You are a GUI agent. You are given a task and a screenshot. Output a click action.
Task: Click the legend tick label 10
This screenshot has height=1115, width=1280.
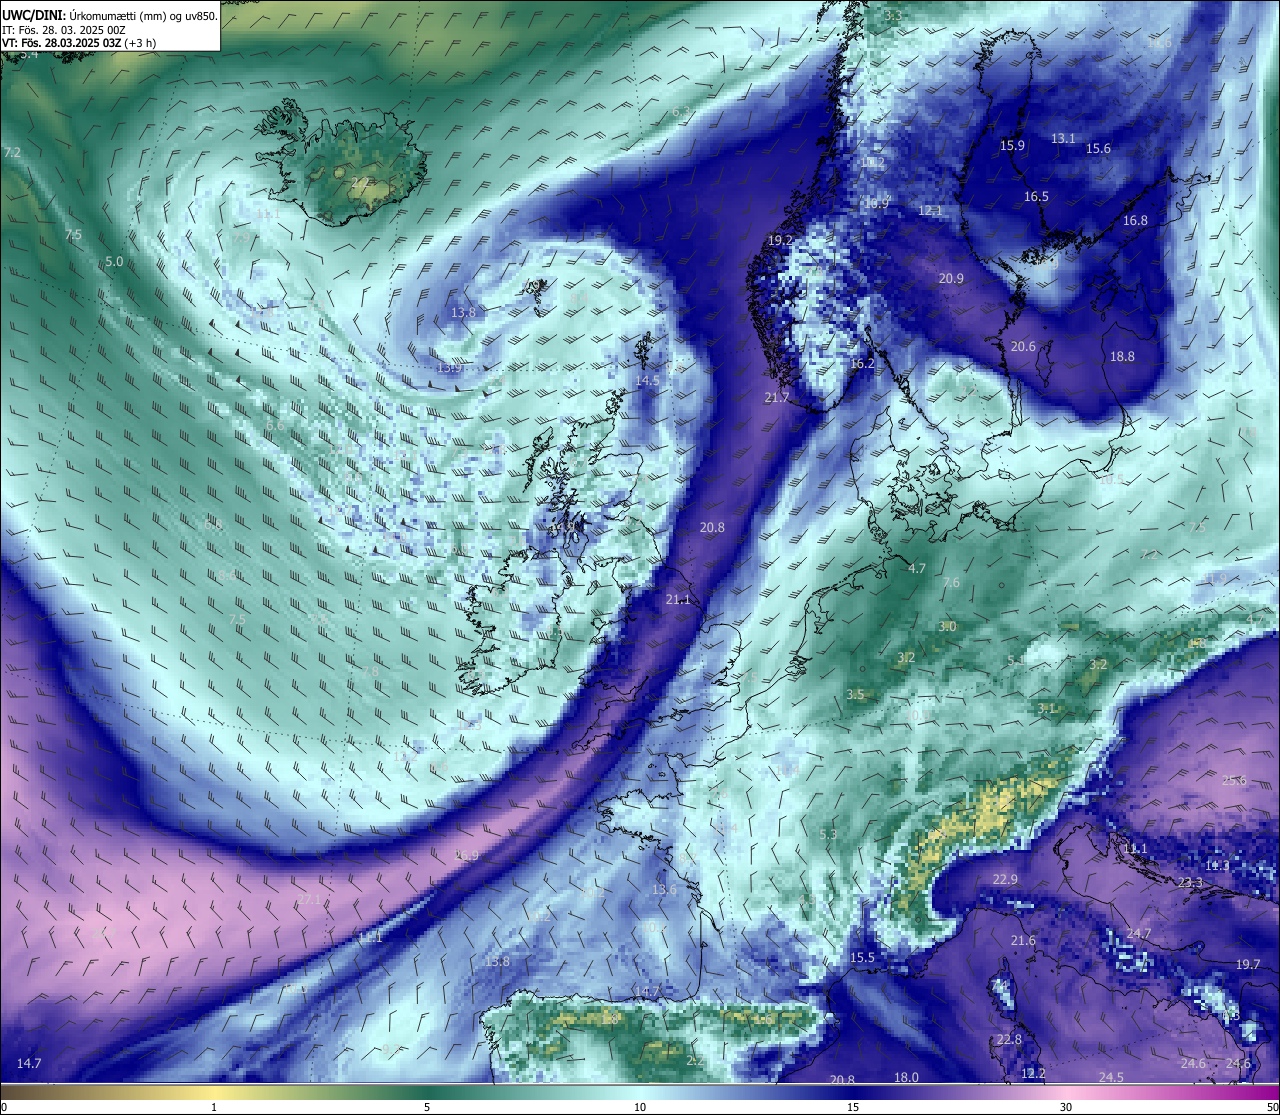(640, 1107)
